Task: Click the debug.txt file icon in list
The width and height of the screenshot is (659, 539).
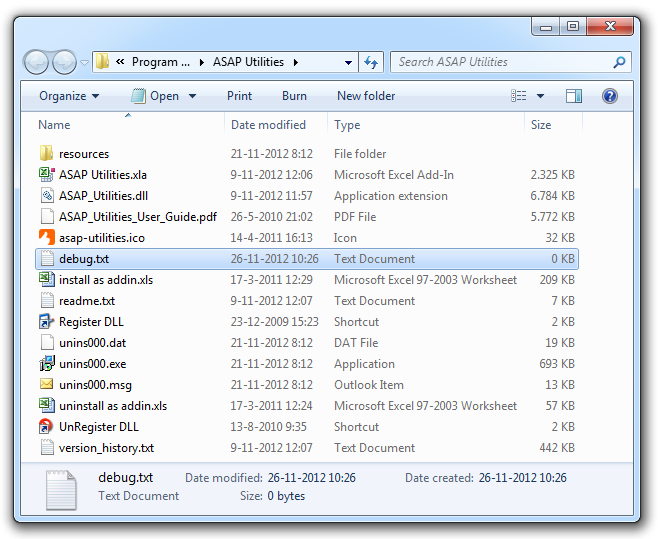Action: (x=47, y=259)
